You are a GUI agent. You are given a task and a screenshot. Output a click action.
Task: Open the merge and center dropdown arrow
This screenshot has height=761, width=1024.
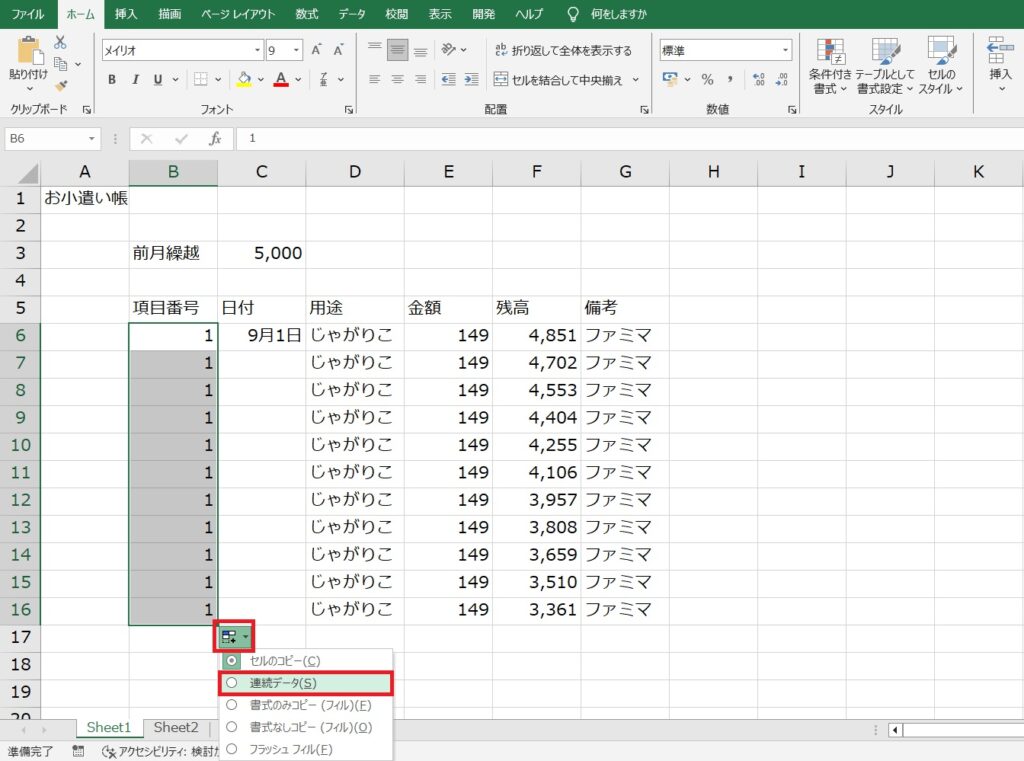click(x=635, y=80)
